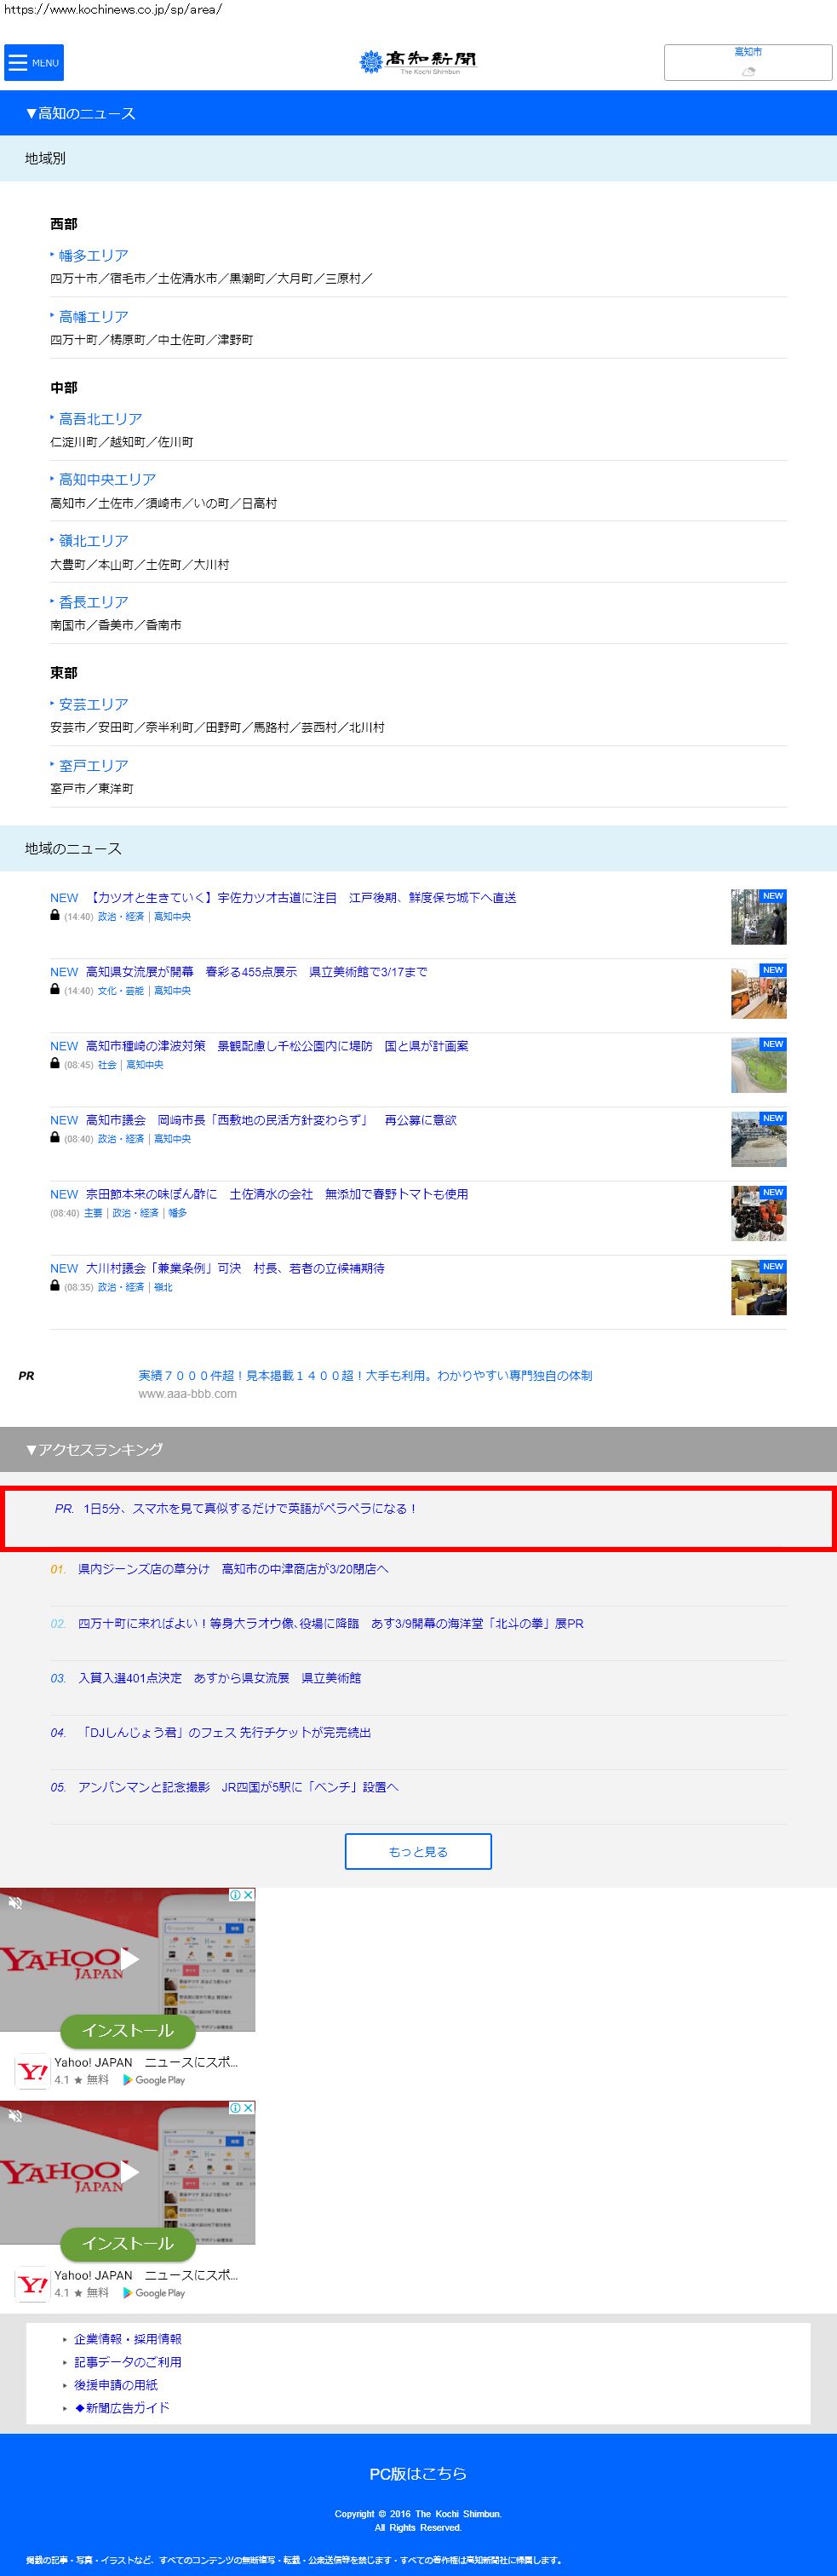Select 社会 tag under 種崎 article
This screenshot has height=2576, width=837.
pyautogui.click(x=107, y=1064)
